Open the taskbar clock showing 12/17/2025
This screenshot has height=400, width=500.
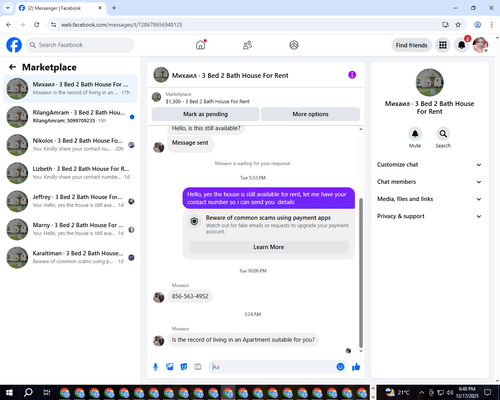(467, 392)
